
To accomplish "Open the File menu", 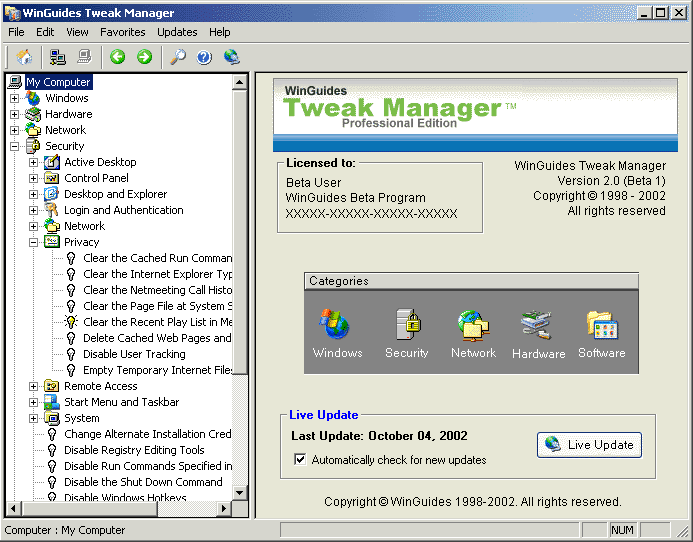I will tap(16, 32).
